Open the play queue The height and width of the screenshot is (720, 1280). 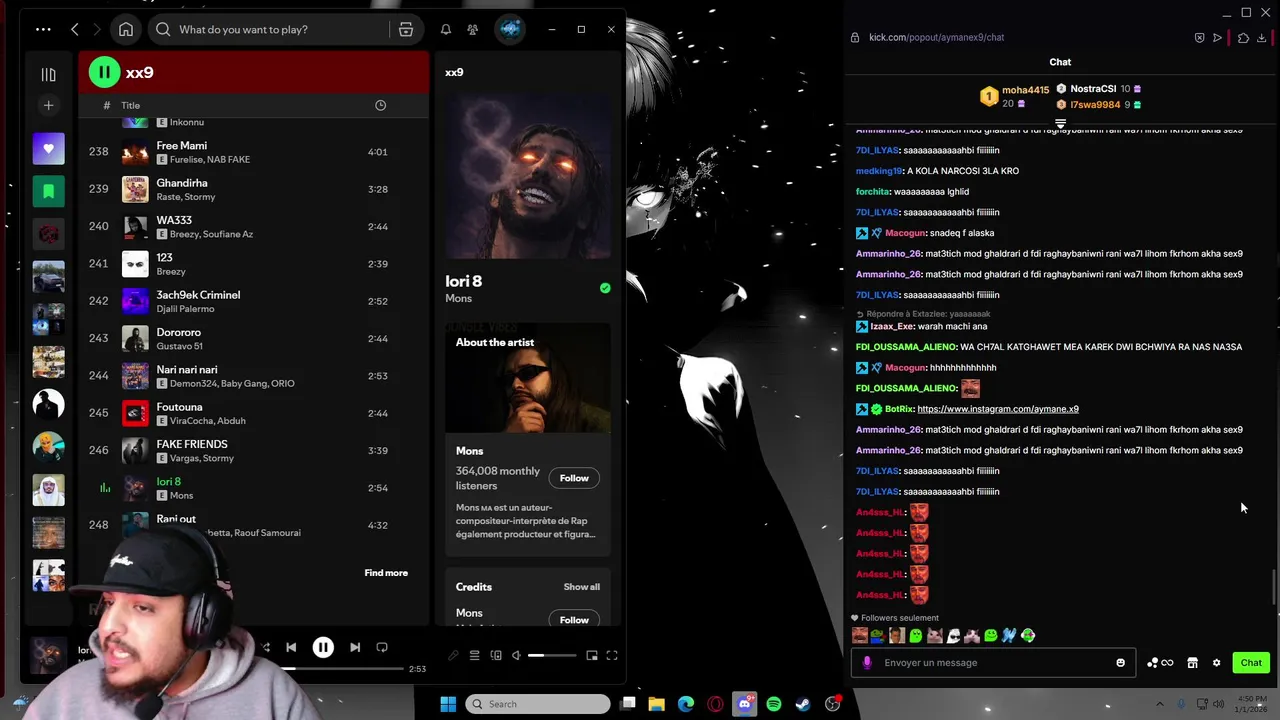(x=474, y=656)
